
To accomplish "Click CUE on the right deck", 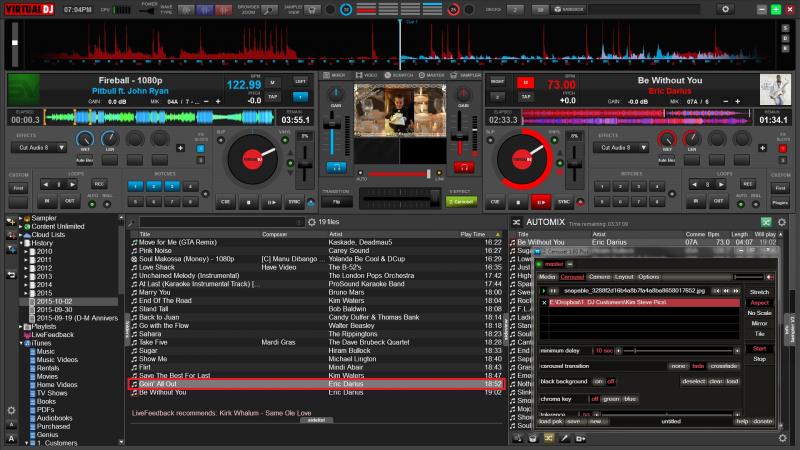I will coord(495,202).
